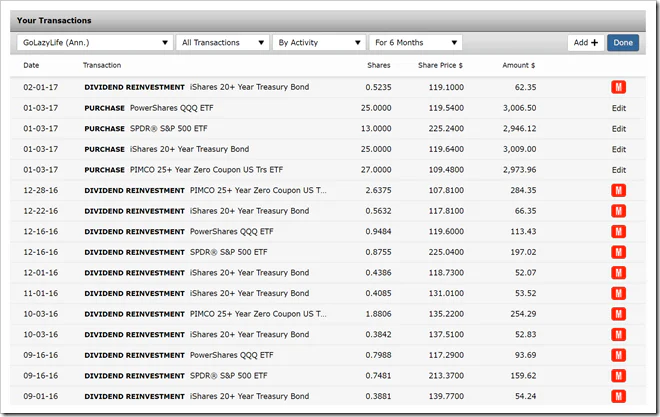The height and width of the screenshot is (417, 660).
Task: Click amount 159.62
Action: click(x=523, y=376)
